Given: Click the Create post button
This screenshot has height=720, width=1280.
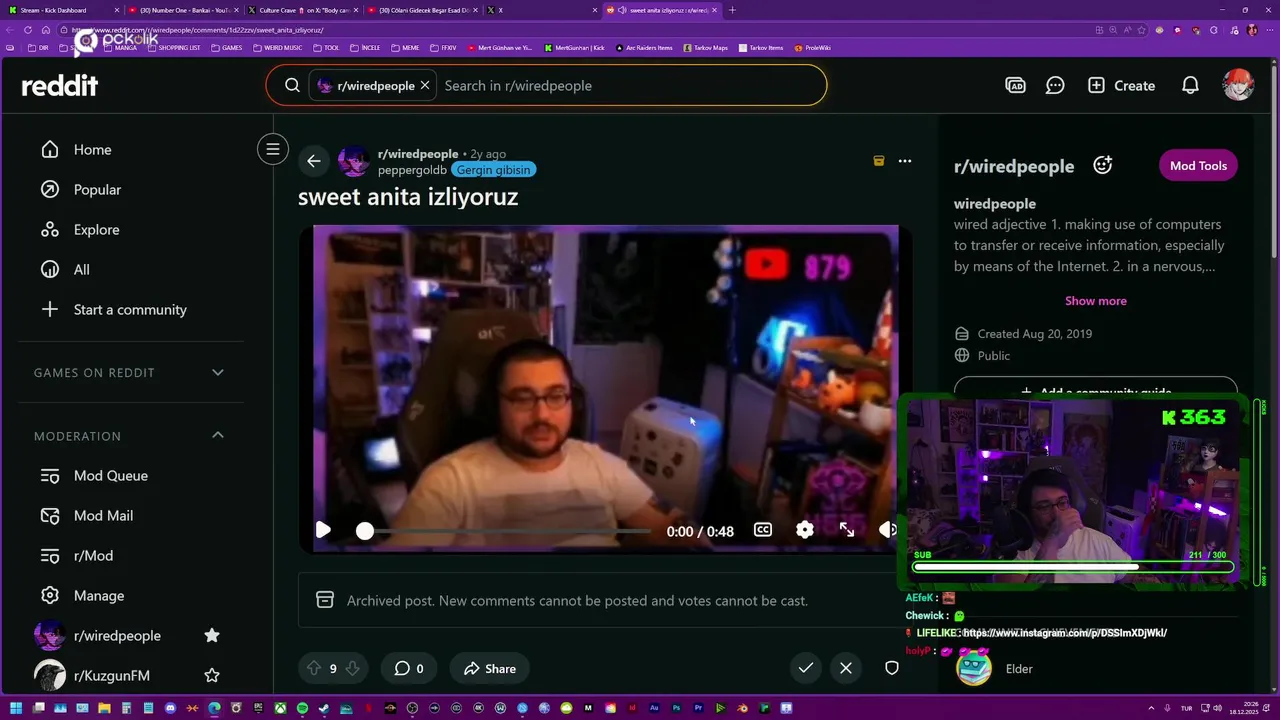Looking at the screenshot, I should click(x=1121, y=86).
